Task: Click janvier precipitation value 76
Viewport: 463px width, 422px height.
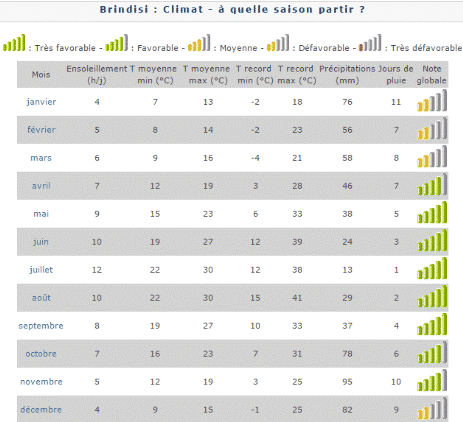Action: (347, 102)
